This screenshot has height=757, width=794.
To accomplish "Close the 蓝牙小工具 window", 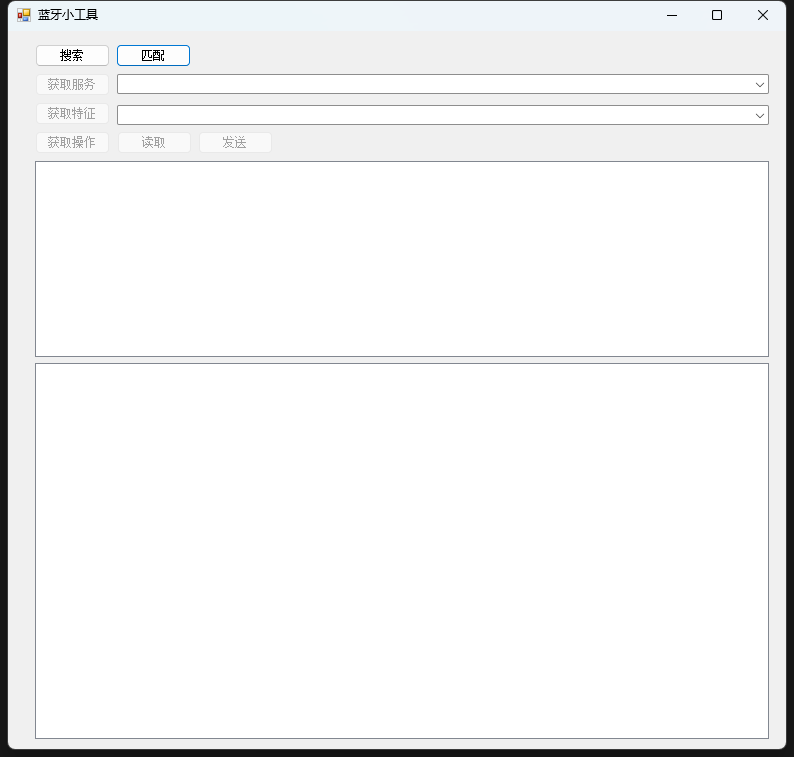I will [763, 15].
